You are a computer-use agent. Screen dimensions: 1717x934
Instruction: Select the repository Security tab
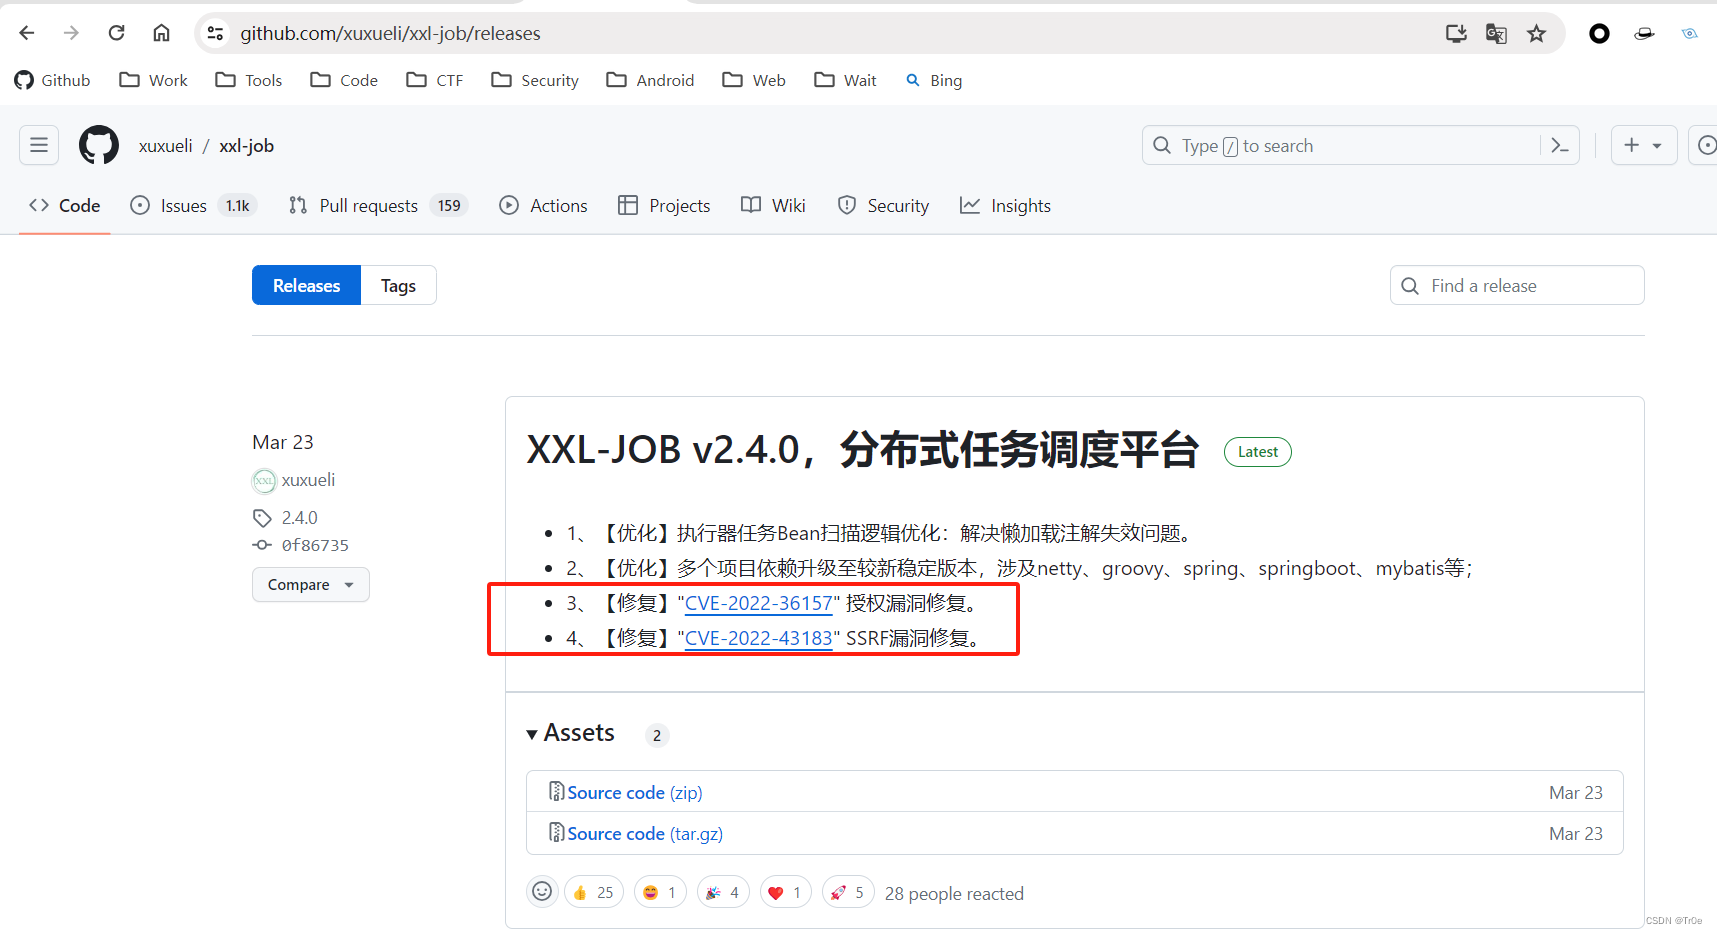coord(883,205)
